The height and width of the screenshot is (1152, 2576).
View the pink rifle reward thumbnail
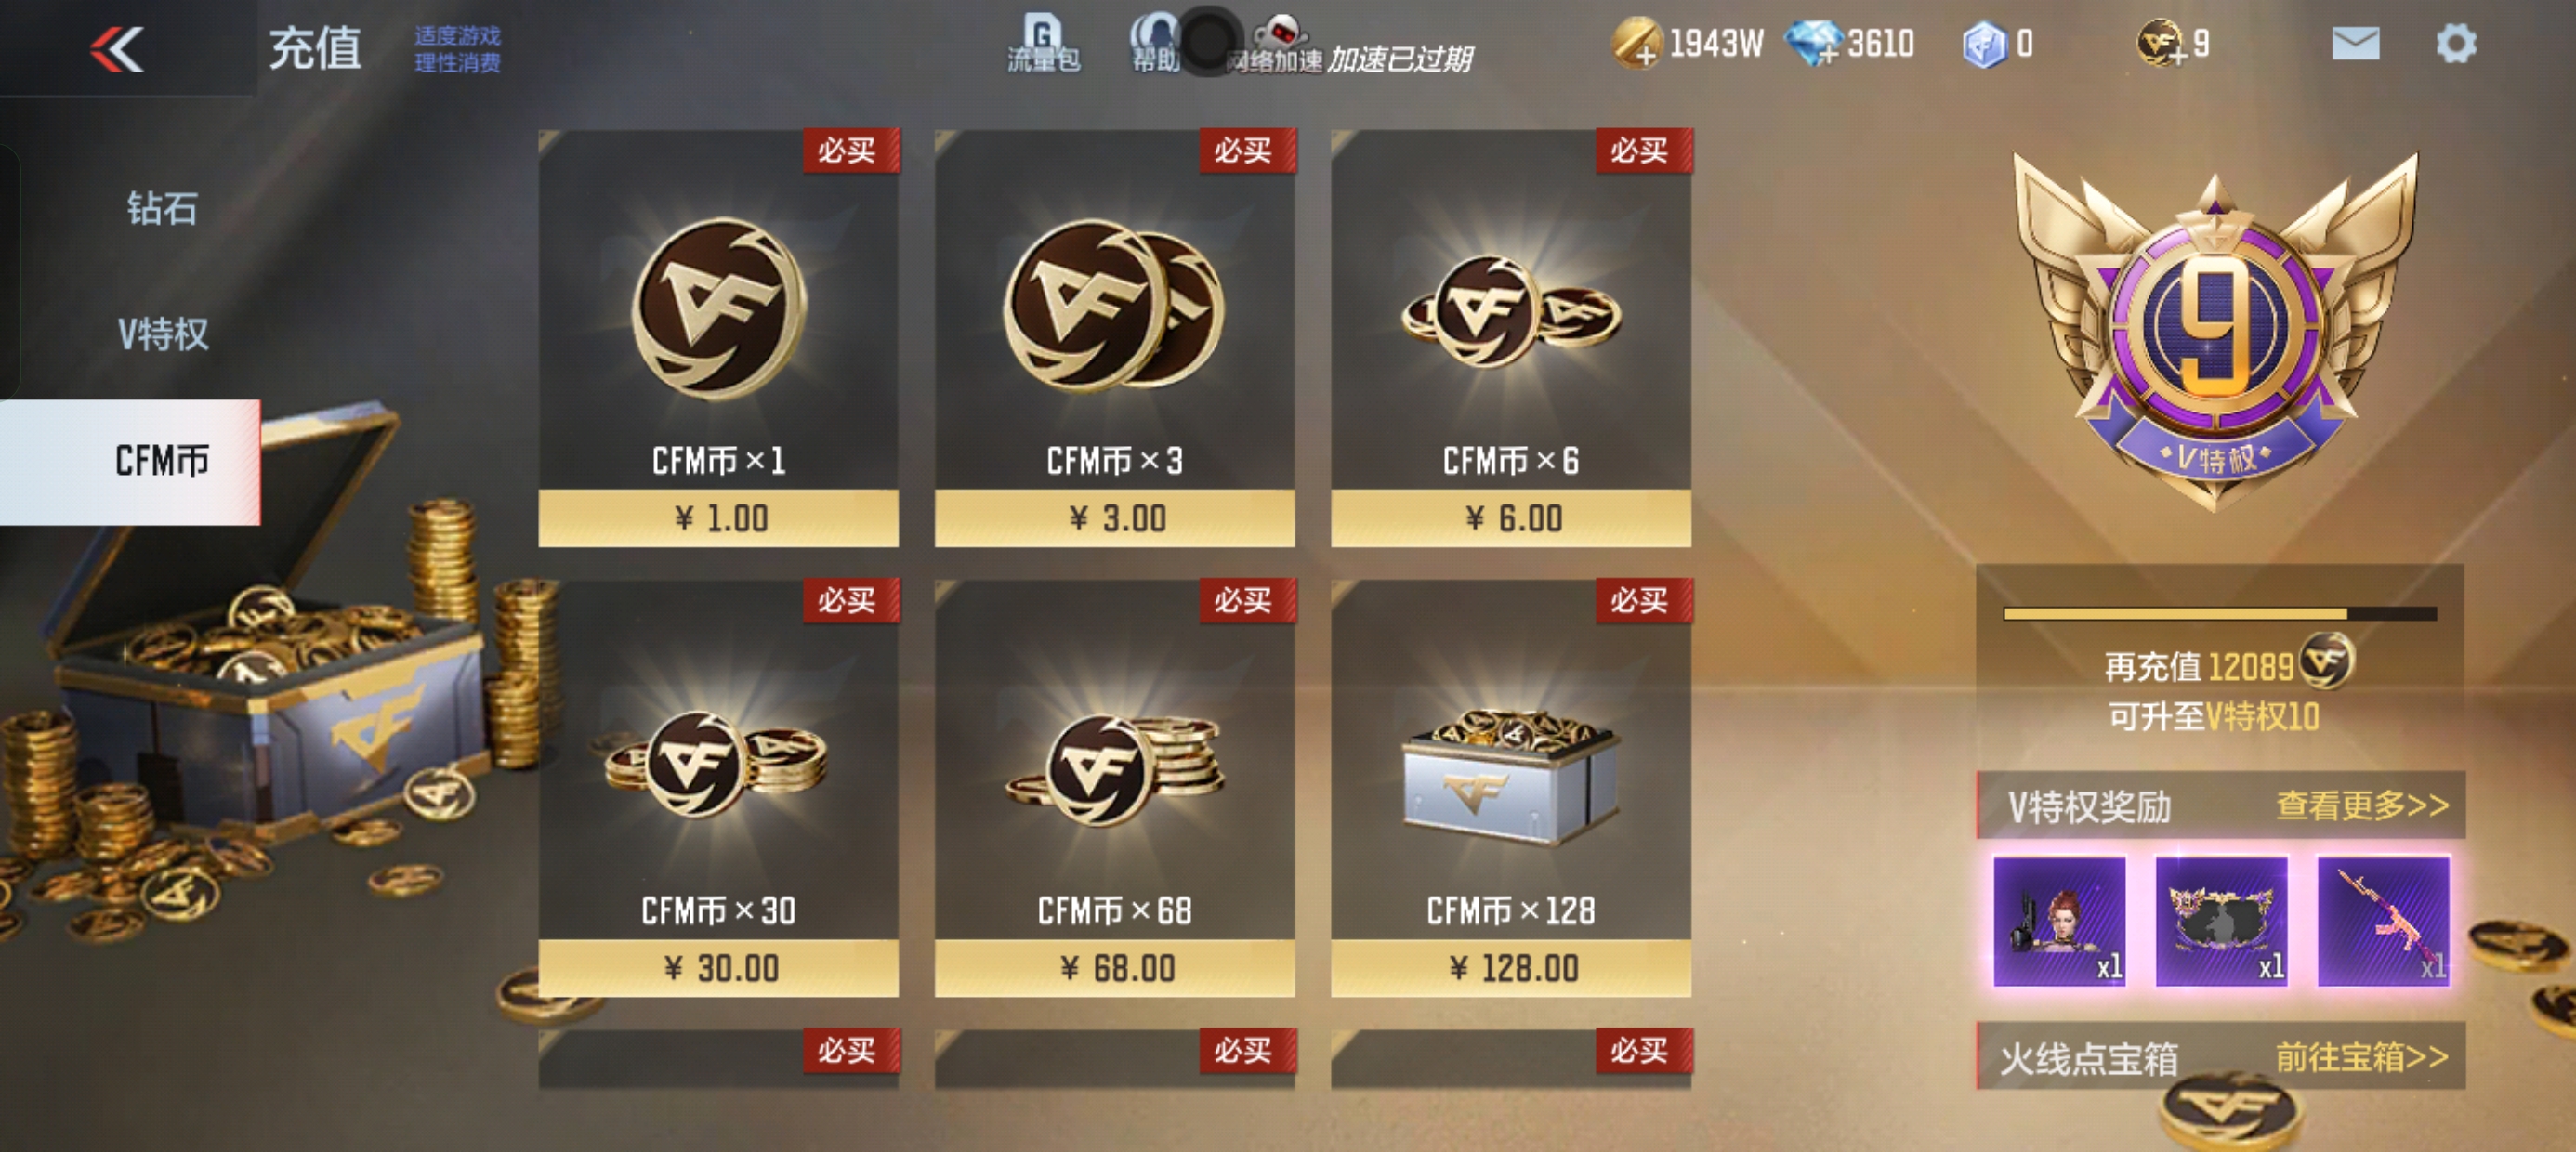click(2384, 921)
